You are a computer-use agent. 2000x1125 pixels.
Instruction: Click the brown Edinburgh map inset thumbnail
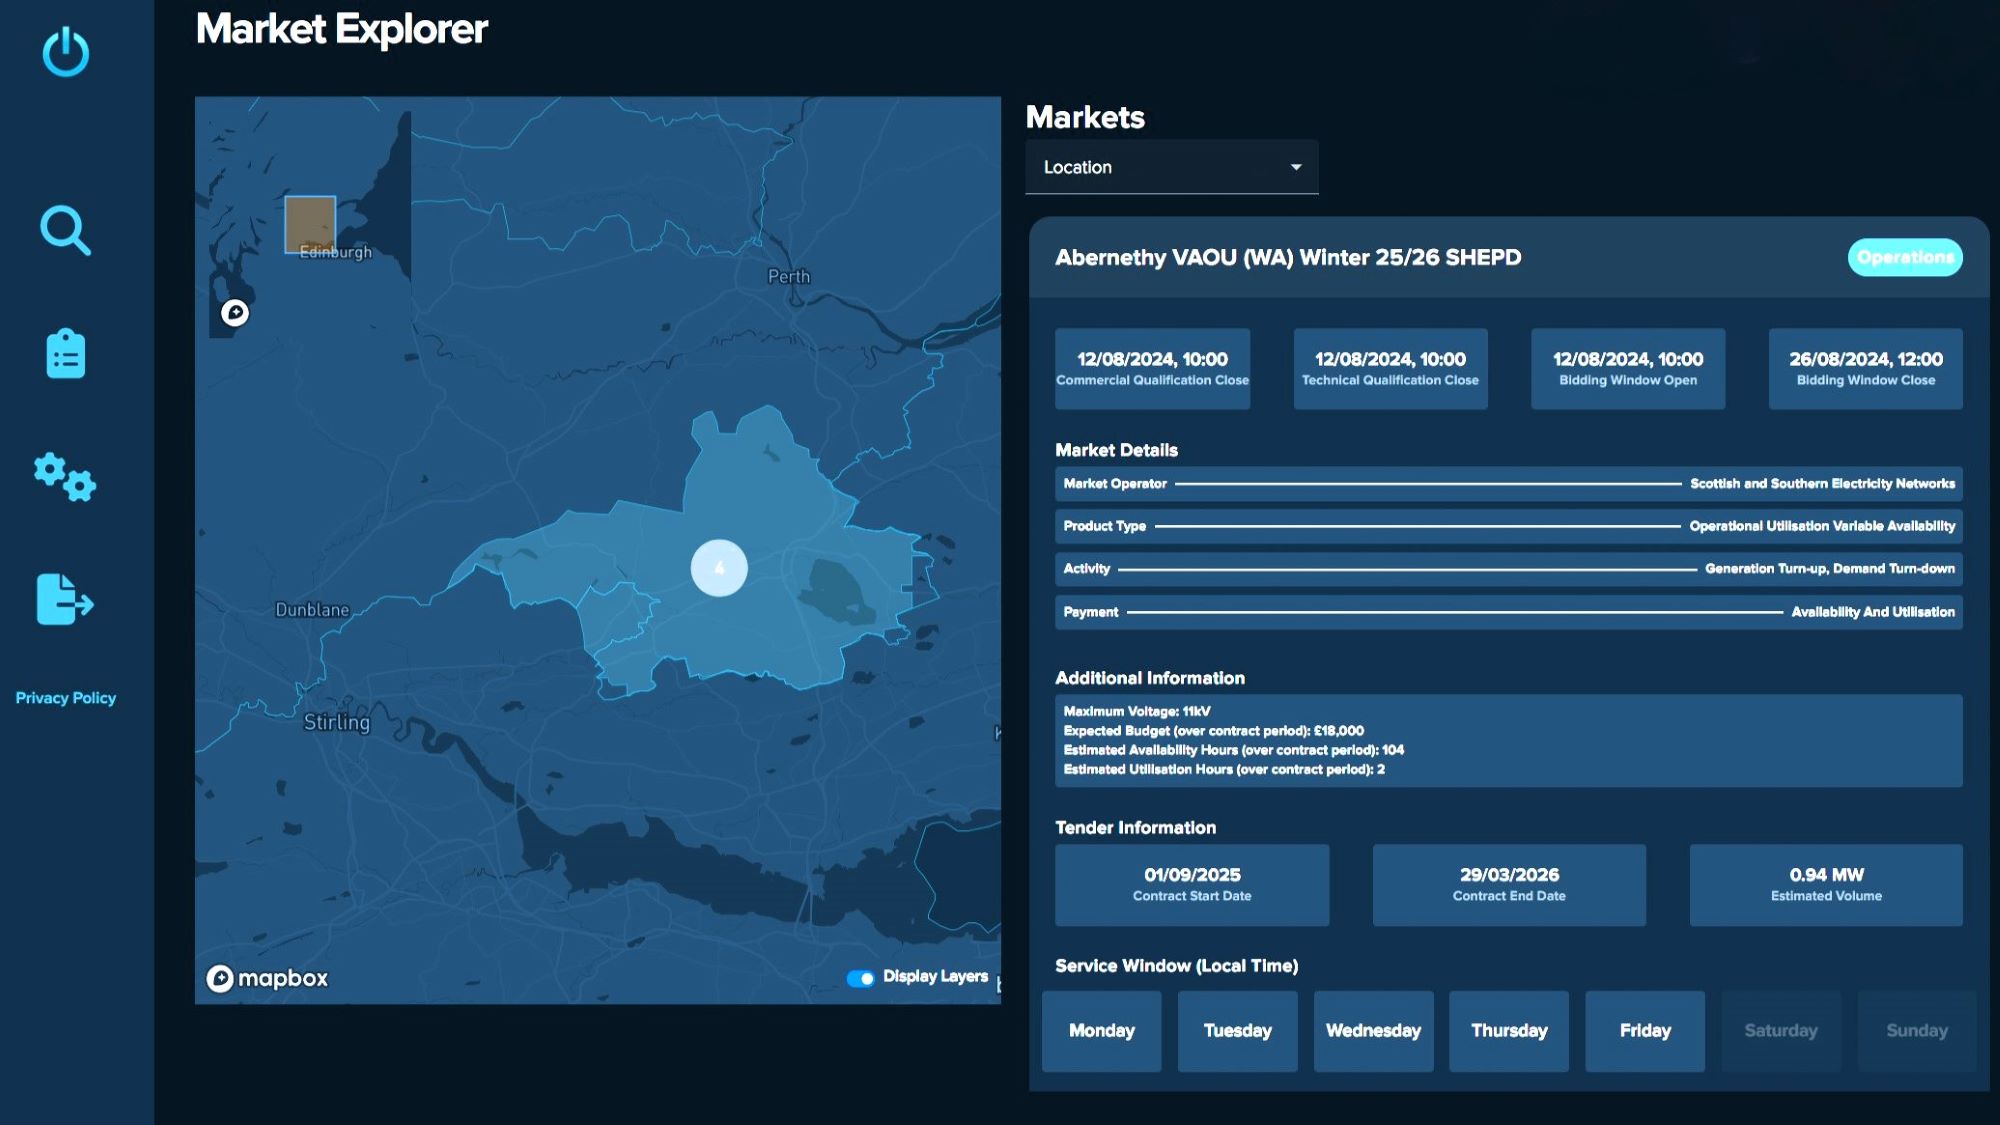tap(310, 223)
